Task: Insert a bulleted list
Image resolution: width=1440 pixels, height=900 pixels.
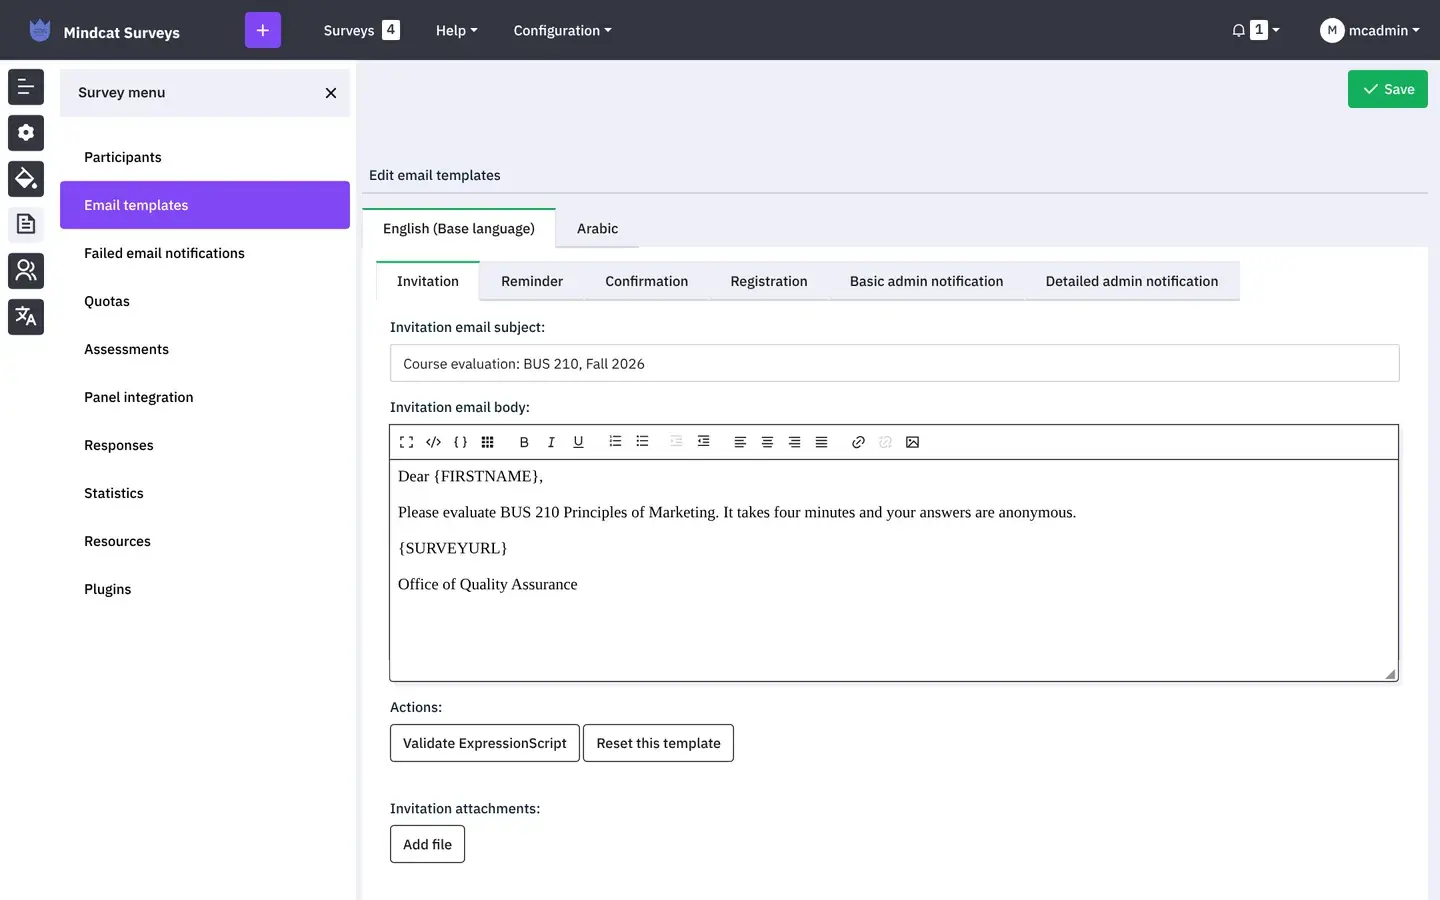Action: coord(642,441)
